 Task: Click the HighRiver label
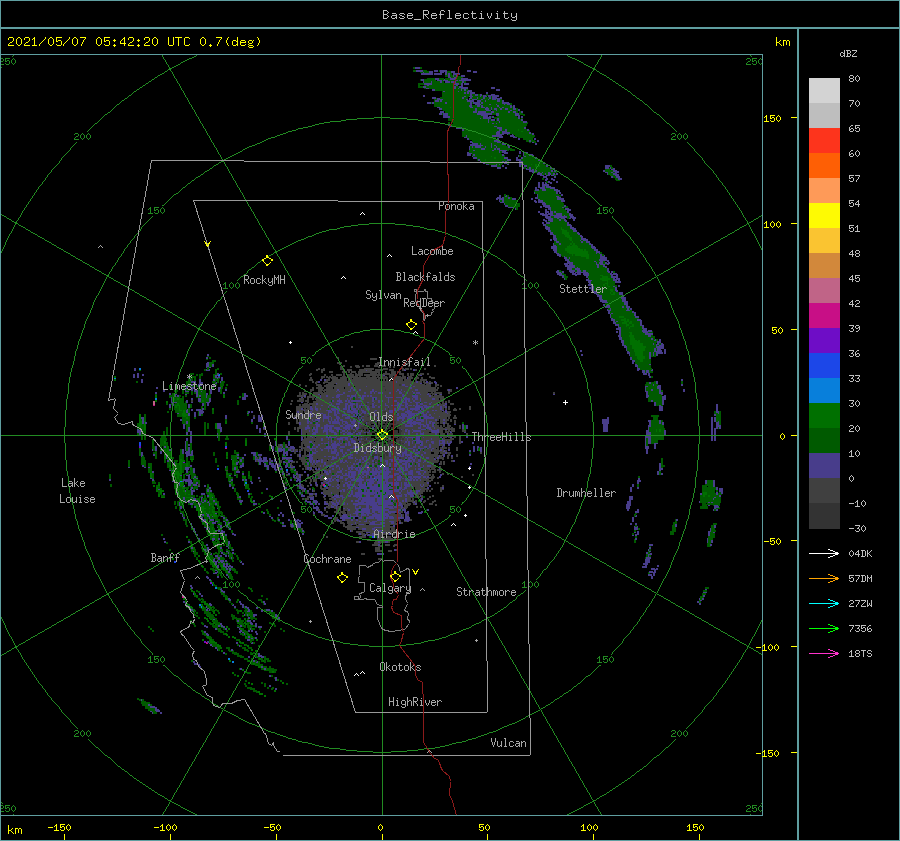click(415, 702)
